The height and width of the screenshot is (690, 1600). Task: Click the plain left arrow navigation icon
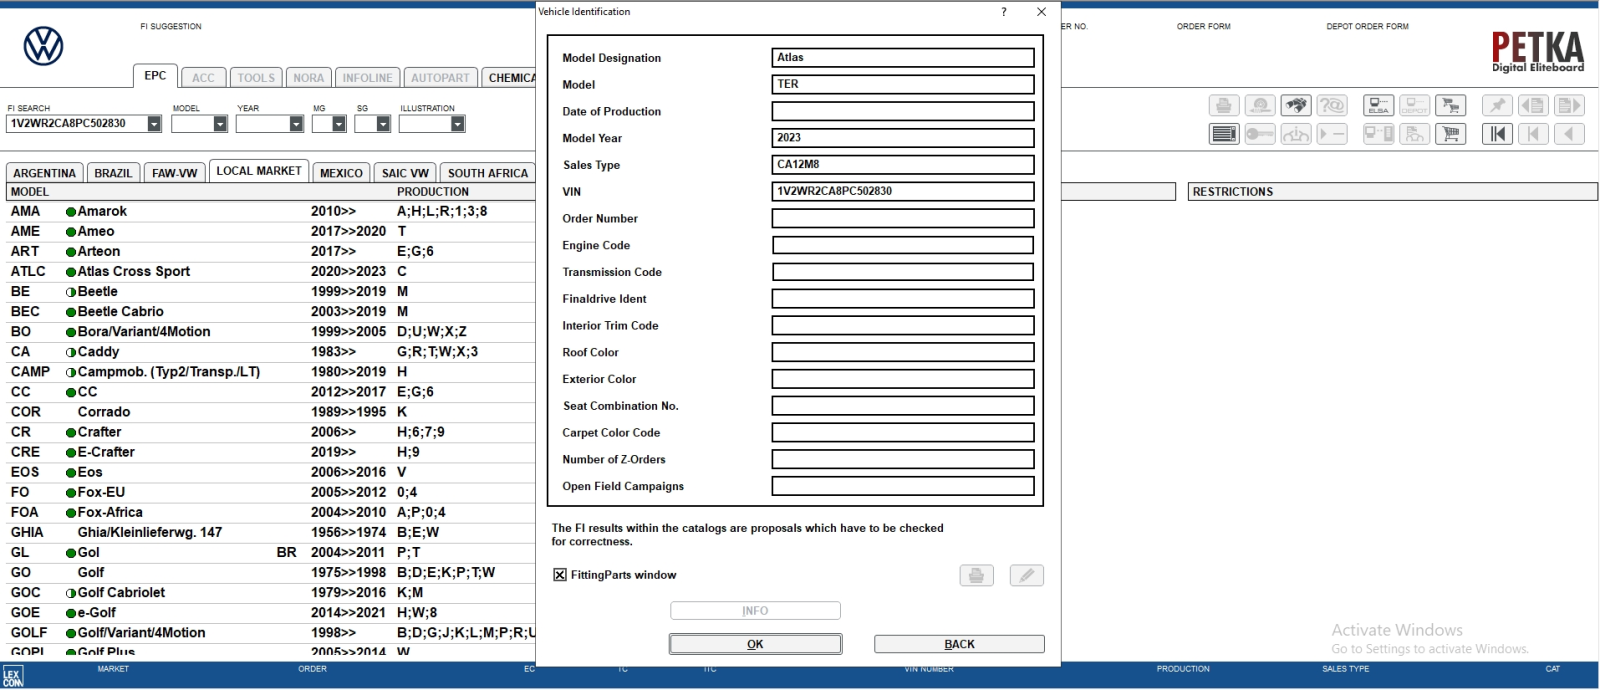pos(1569,133)
